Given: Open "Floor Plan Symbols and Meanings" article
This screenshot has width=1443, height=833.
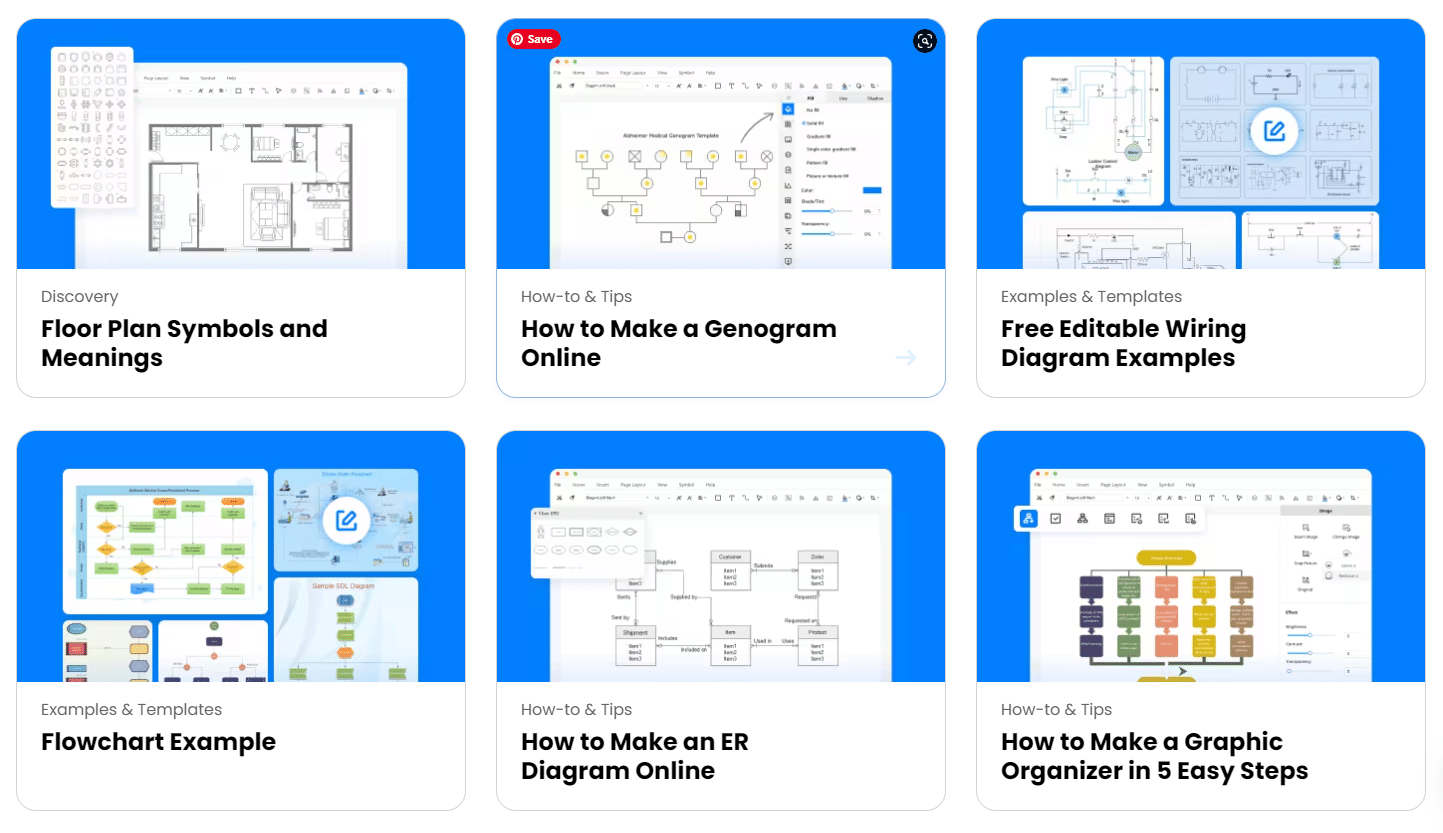Looking at the screenshot, I should tap(184, 343).
